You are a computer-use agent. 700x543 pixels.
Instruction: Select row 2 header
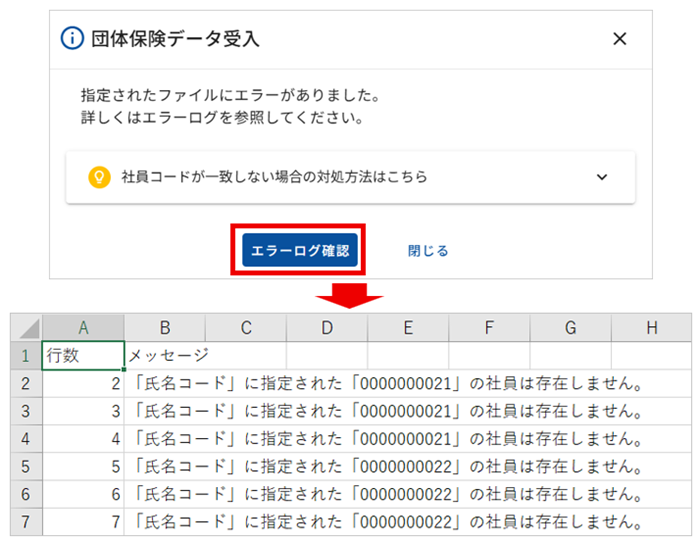pyautogui.click(x=26, y=384)
